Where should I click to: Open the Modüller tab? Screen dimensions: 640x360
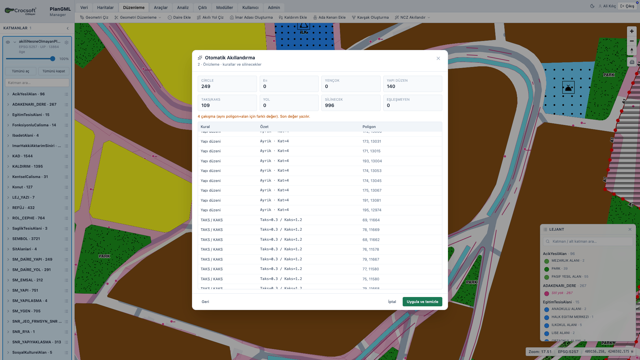click(224, 7)
